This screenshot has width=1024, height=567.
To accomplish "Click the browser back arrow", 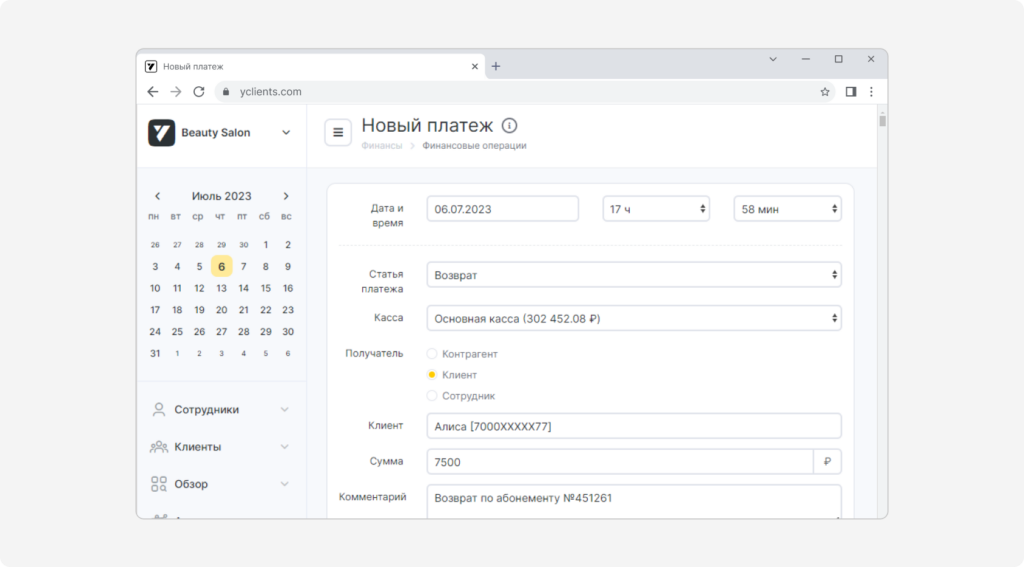I will (x=153, y=91).
